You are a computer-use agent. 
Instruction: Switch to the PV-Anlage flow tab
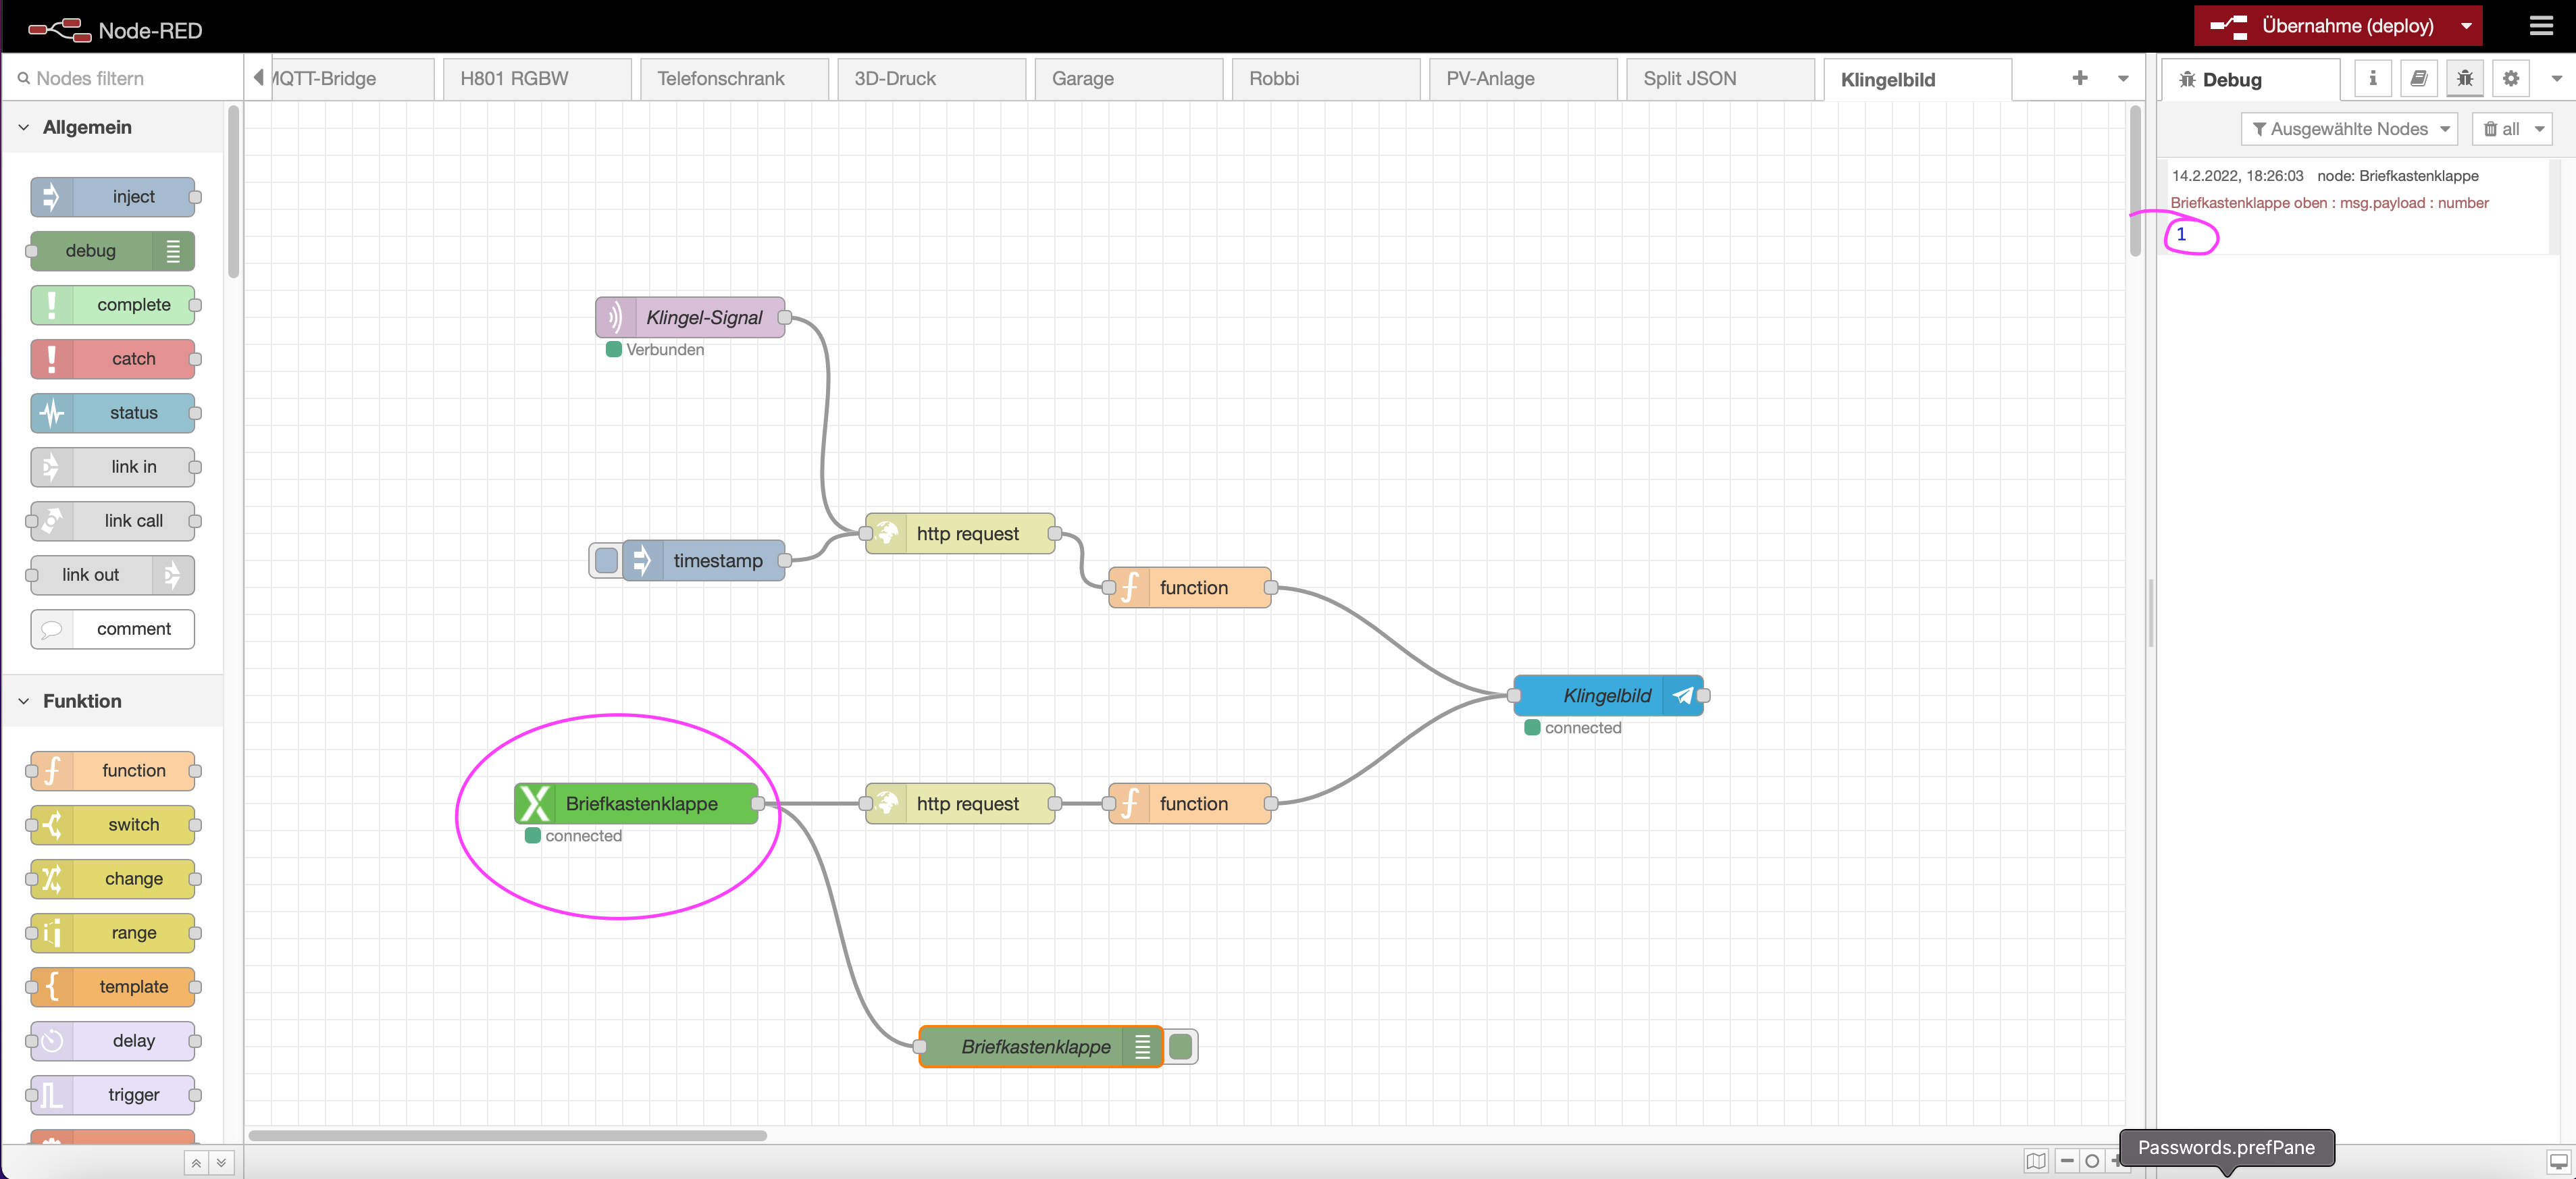coord(1490,78)
